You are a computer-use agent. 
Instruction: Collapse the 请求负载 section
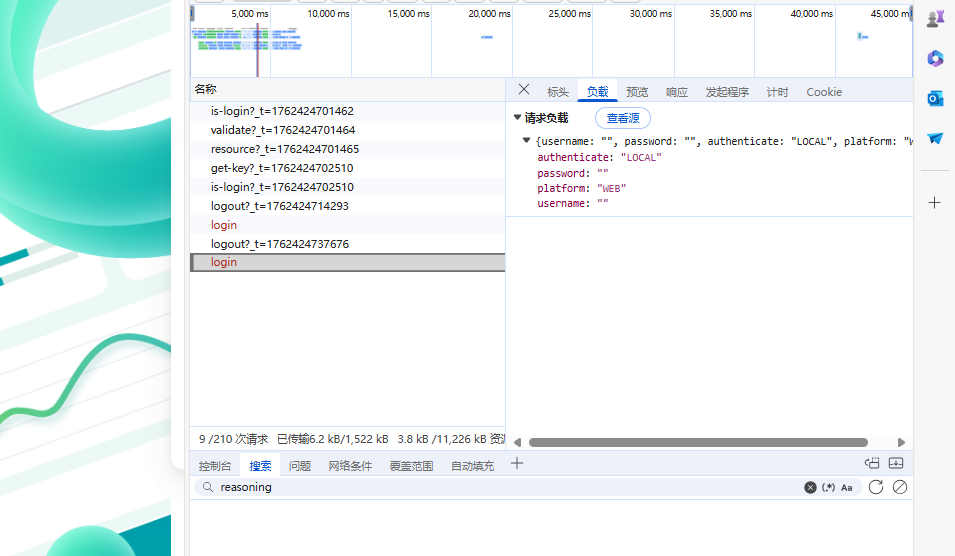[x=518, y=118]
